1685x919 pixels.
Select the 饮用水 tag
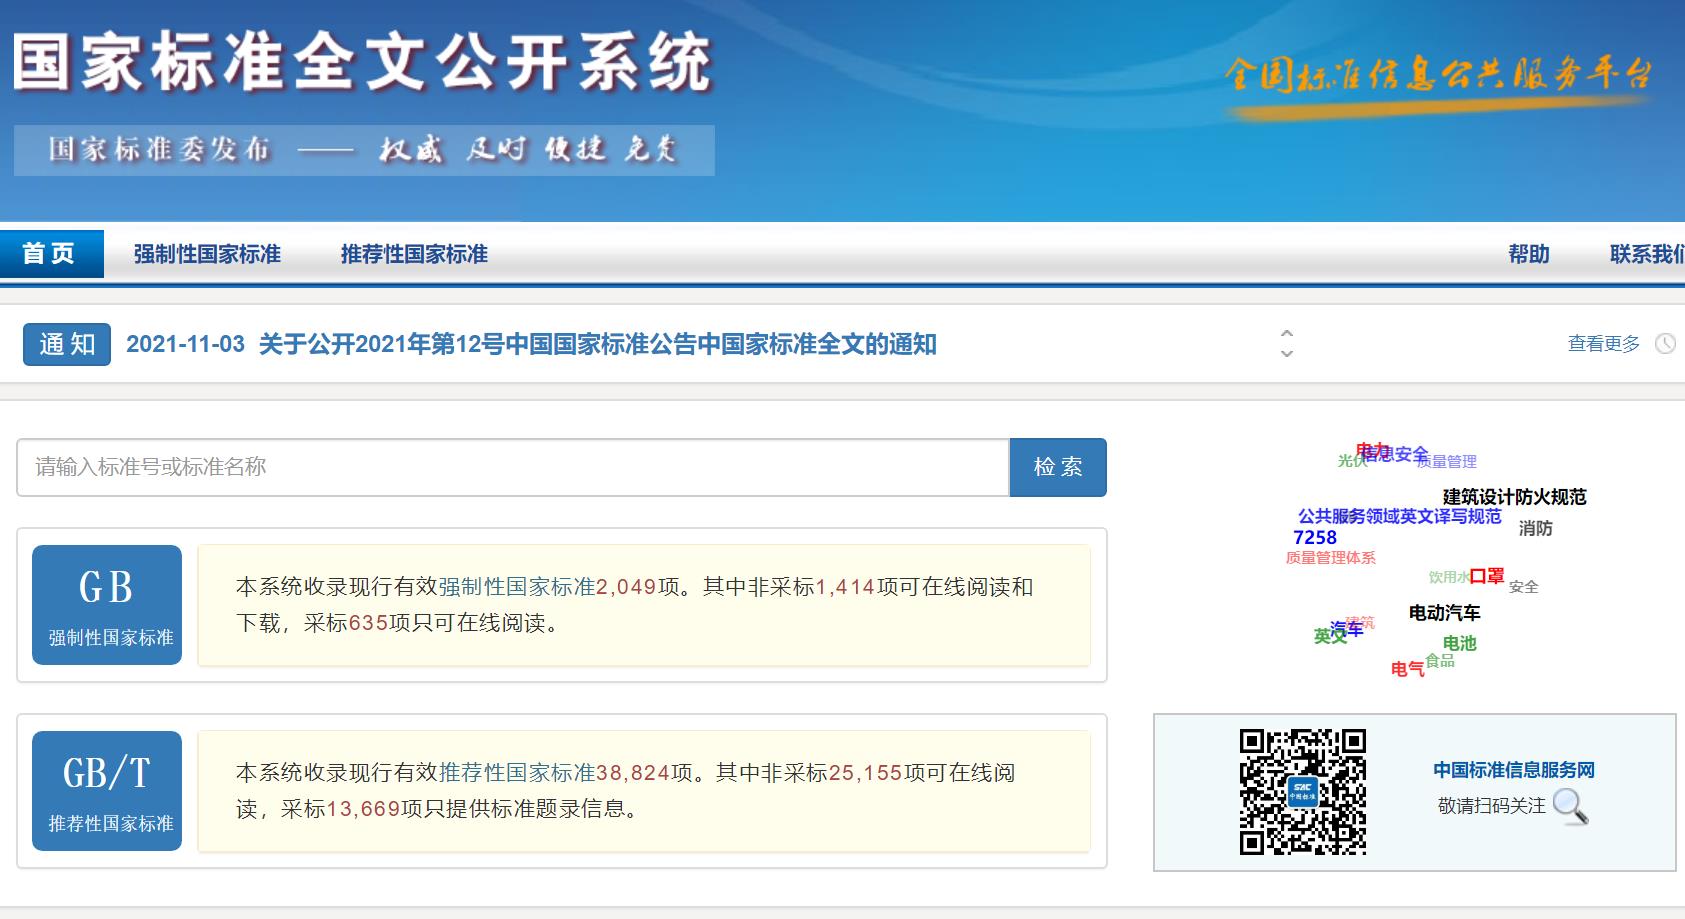(x=1449, y=577)
